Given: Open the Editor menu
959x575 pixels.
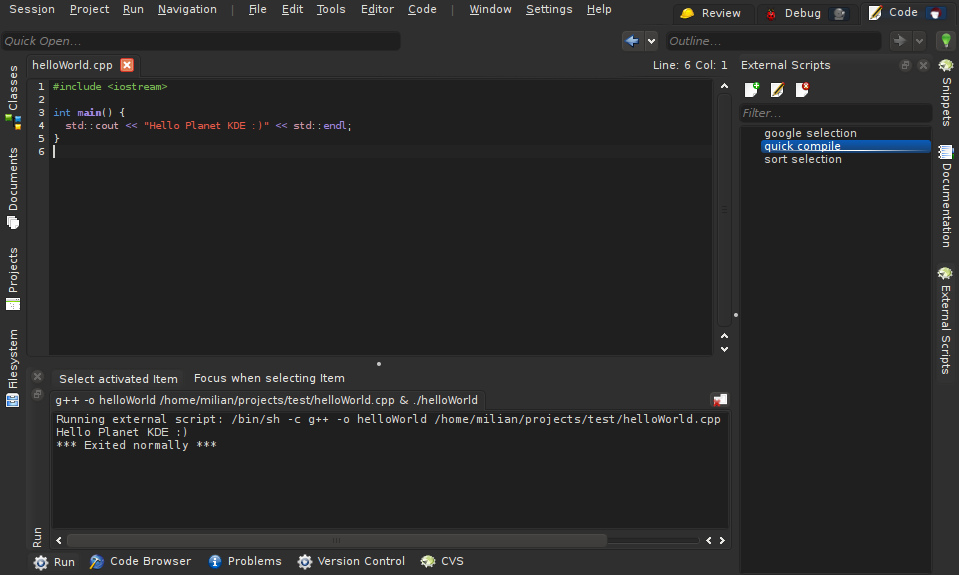Looking at the screenshot, I should point(377,9).
